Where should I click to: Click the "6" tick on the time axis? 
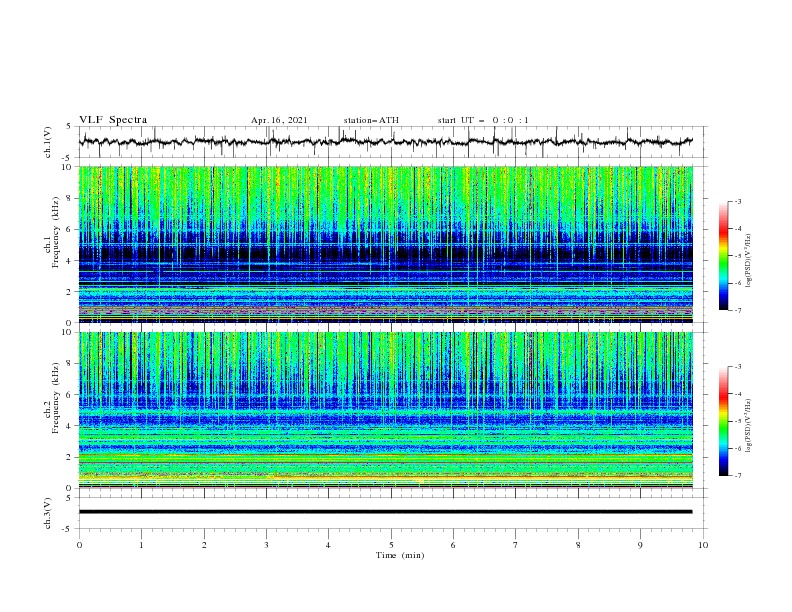click(453, 545)
